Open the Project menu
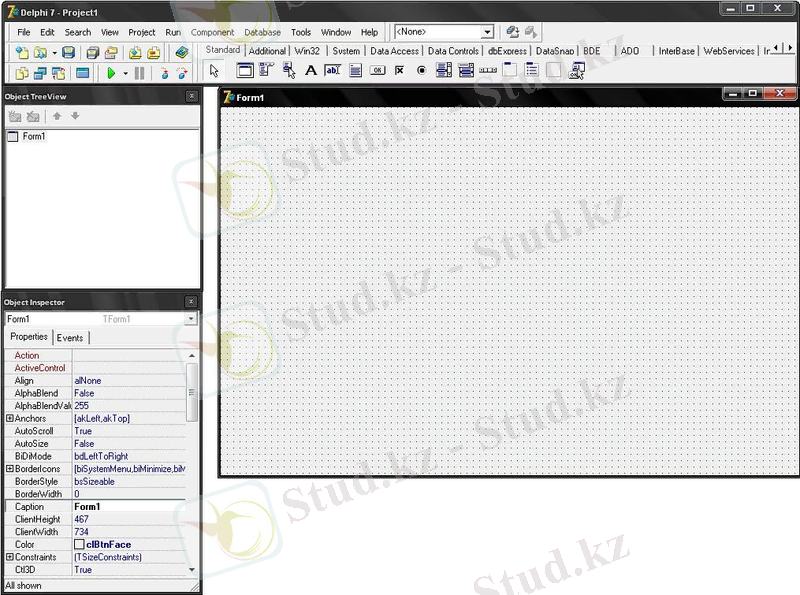The width and height of the screenshot is (800, 595). point(141,32)
